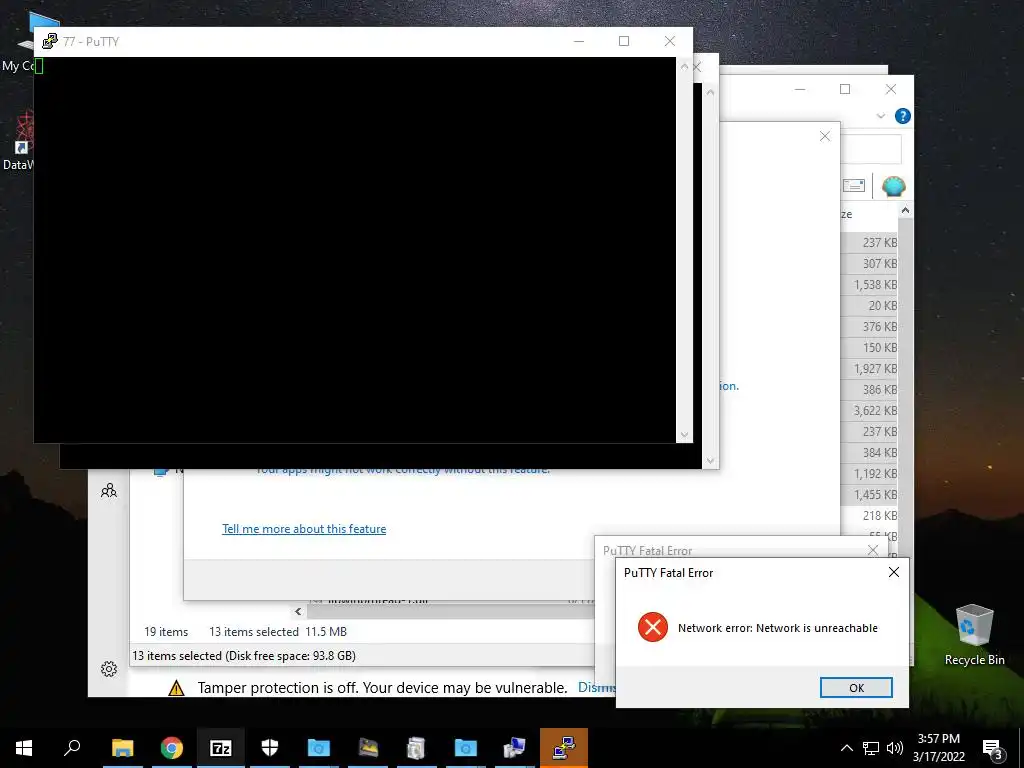The height and width of the screenshot is (768, 1024).
Task: Click inside the black '77 - PuTTY' terminal area
Action: coord(355,249)
